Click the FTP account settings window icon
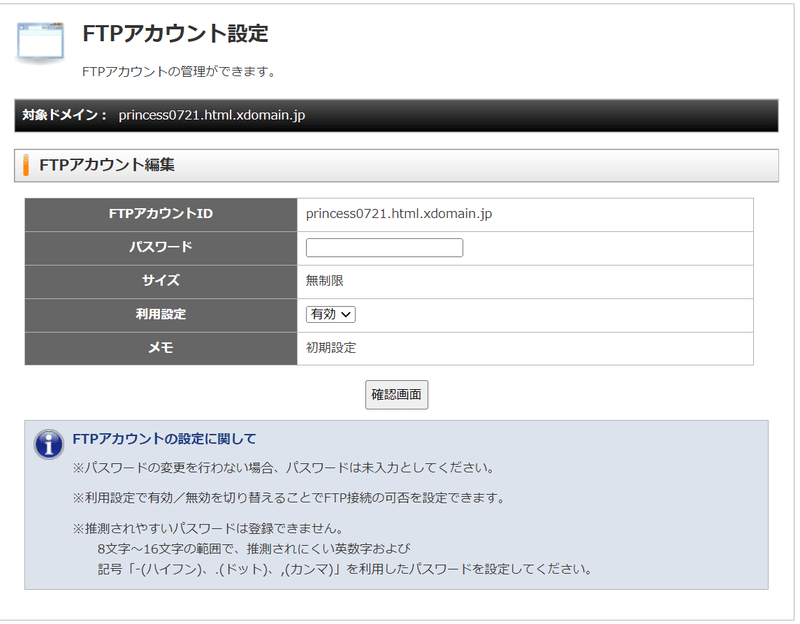This screenshot has height=624, width=800. (40, 42)
